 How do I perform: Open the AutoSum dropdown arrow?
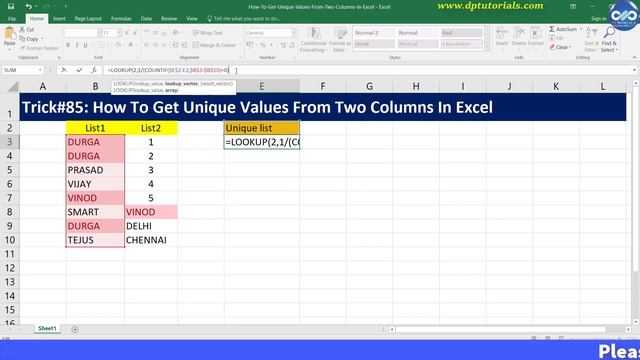581,29
